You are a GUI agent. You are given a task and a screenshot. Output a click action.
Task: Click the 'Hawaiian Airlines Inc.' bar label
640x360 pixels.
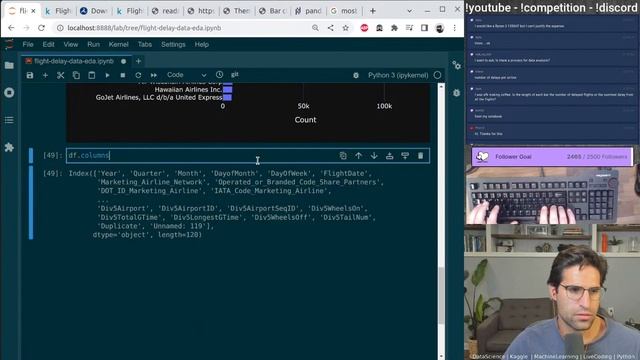[188, 89]
